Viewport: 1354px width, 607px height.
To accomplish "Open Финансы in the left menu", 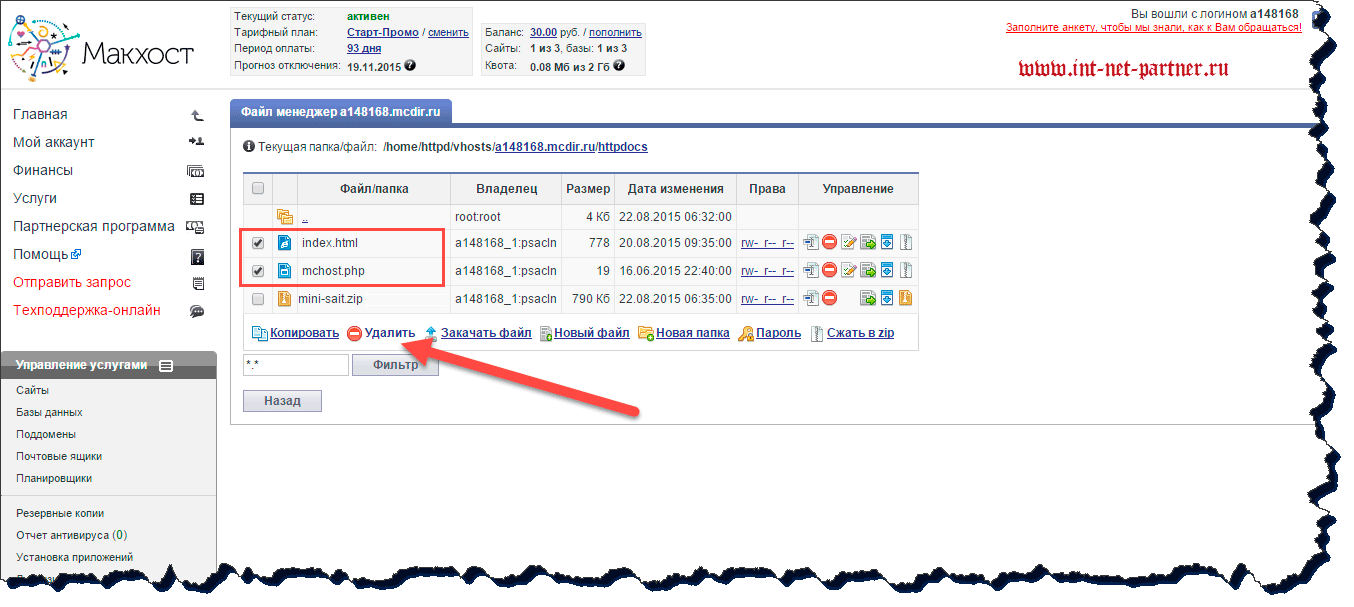I will point(43,171).
